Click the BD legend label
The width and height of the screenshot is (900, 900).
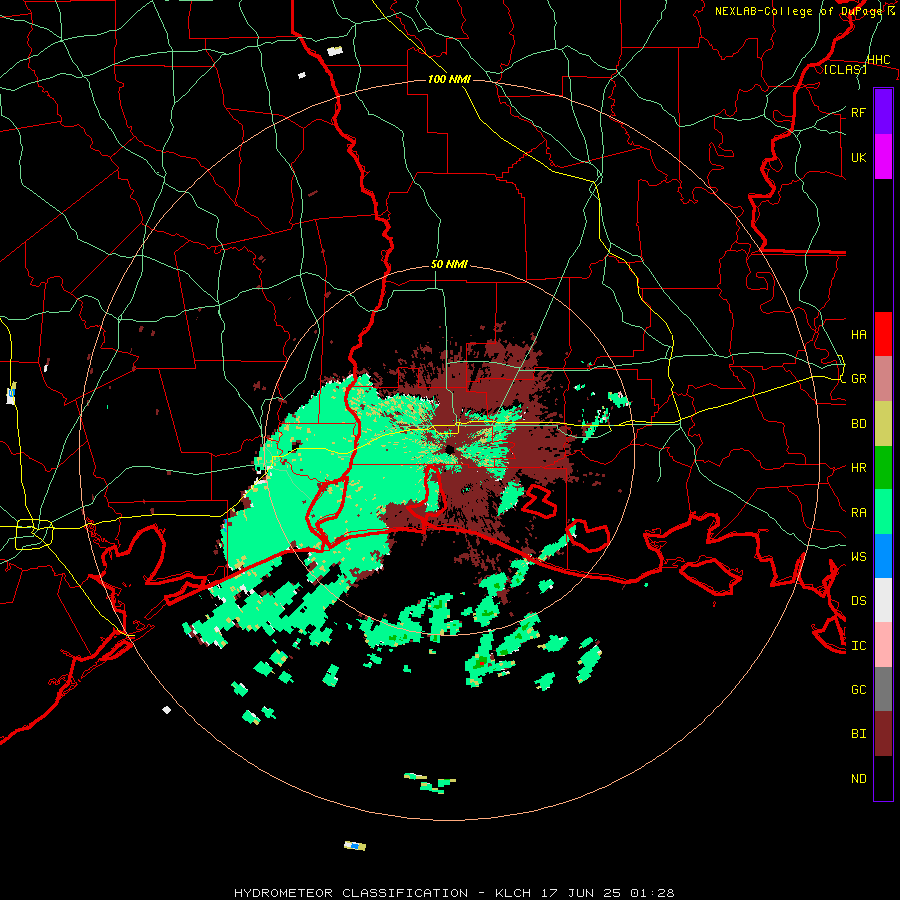coord(858,424)
